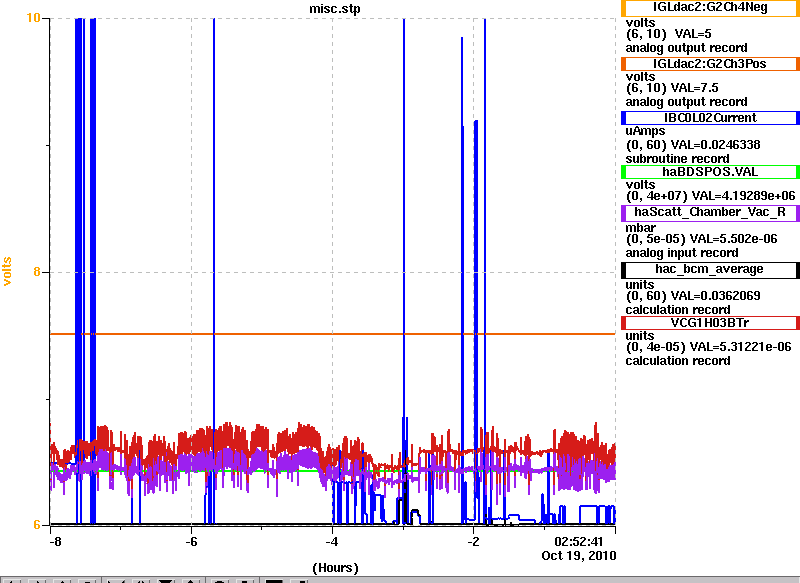The width and height of the screenshot is (800, 583).
Task: Click the VAL=0.0362069 value text
Action: (x=715, y=296)
